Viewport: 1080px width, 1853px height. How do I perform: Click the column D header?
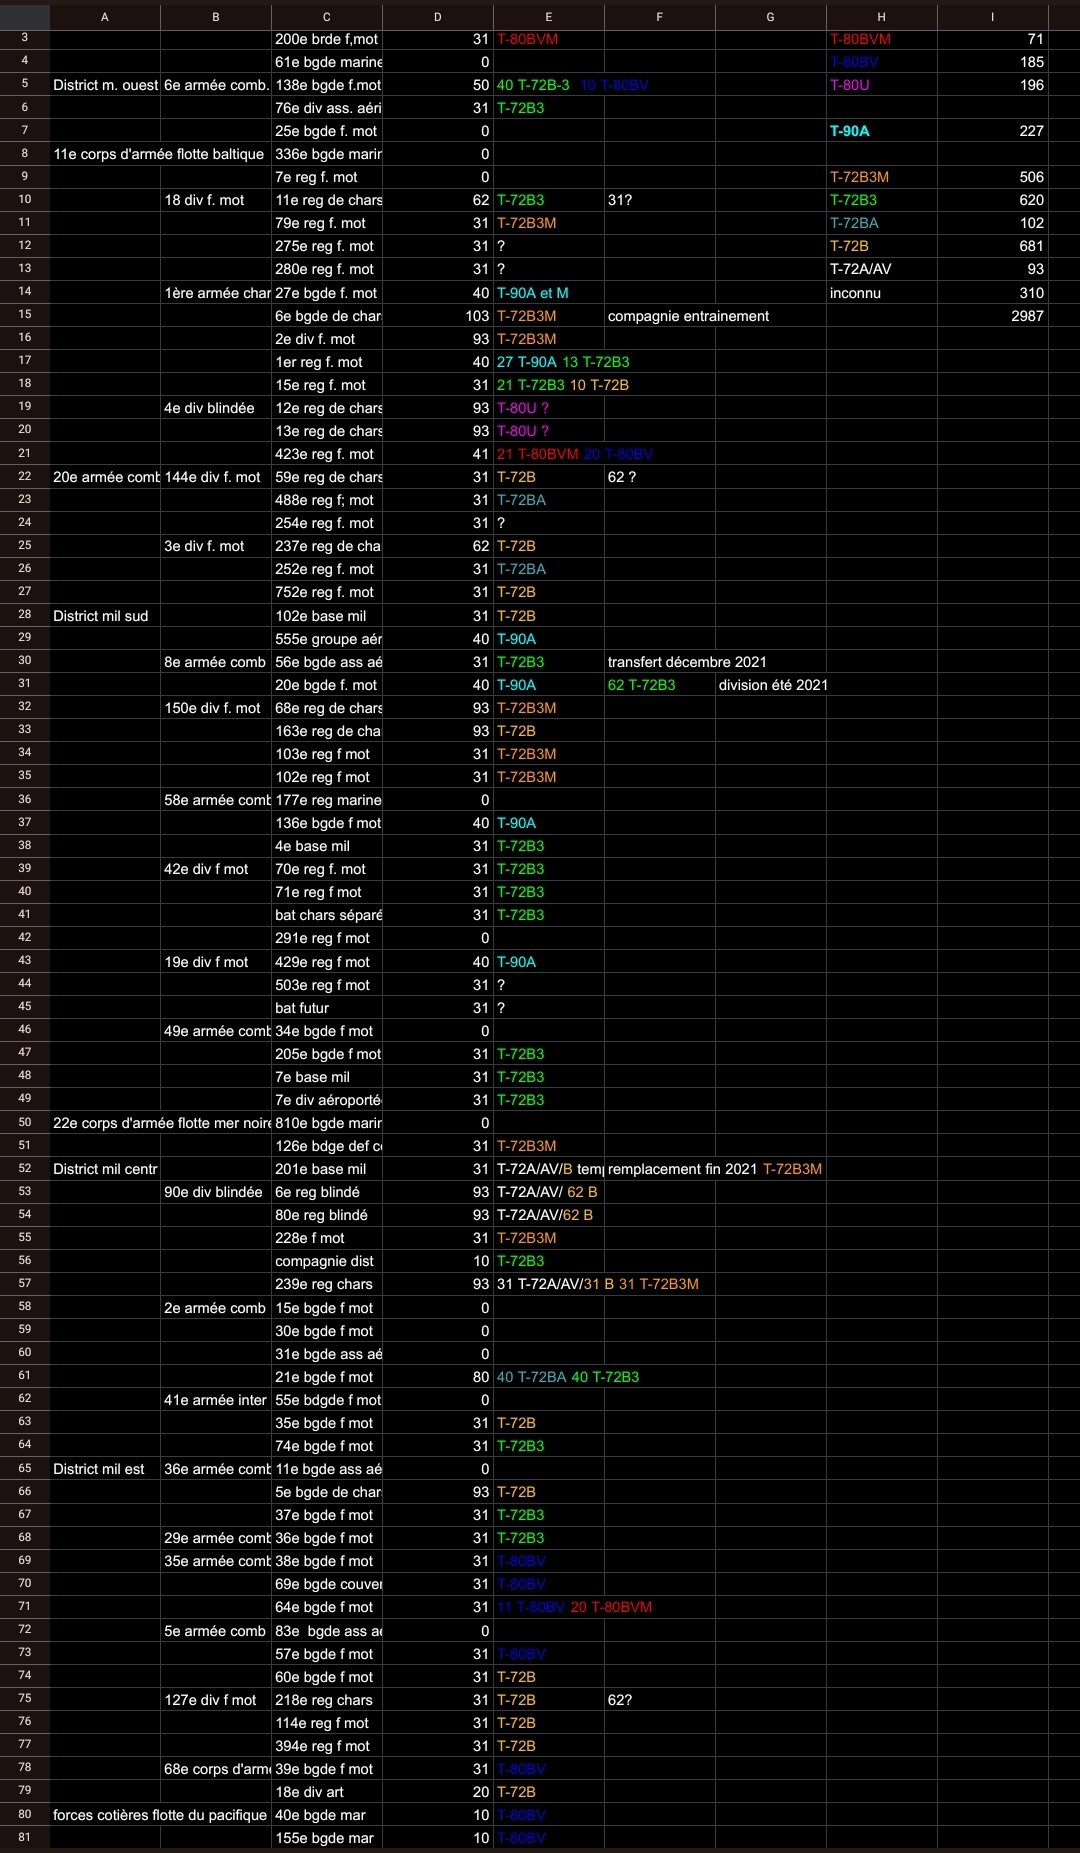pos(437,17)
